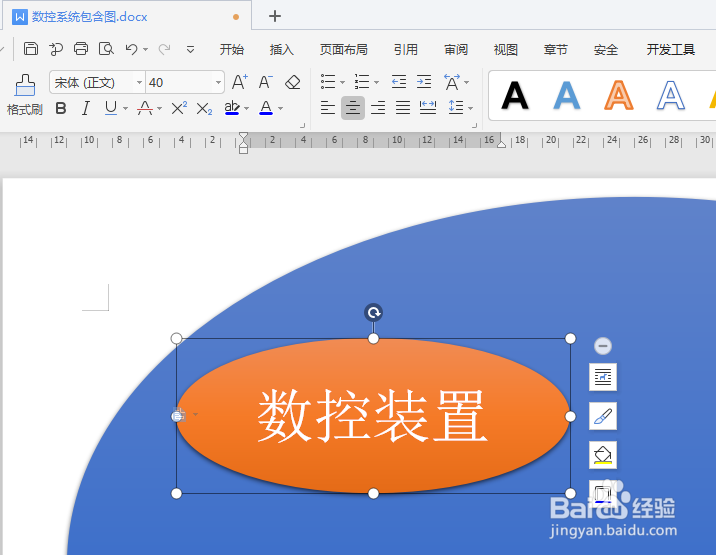Click the Print icon
This screenshot has height=555, width=716.
(x=81, y=48)
